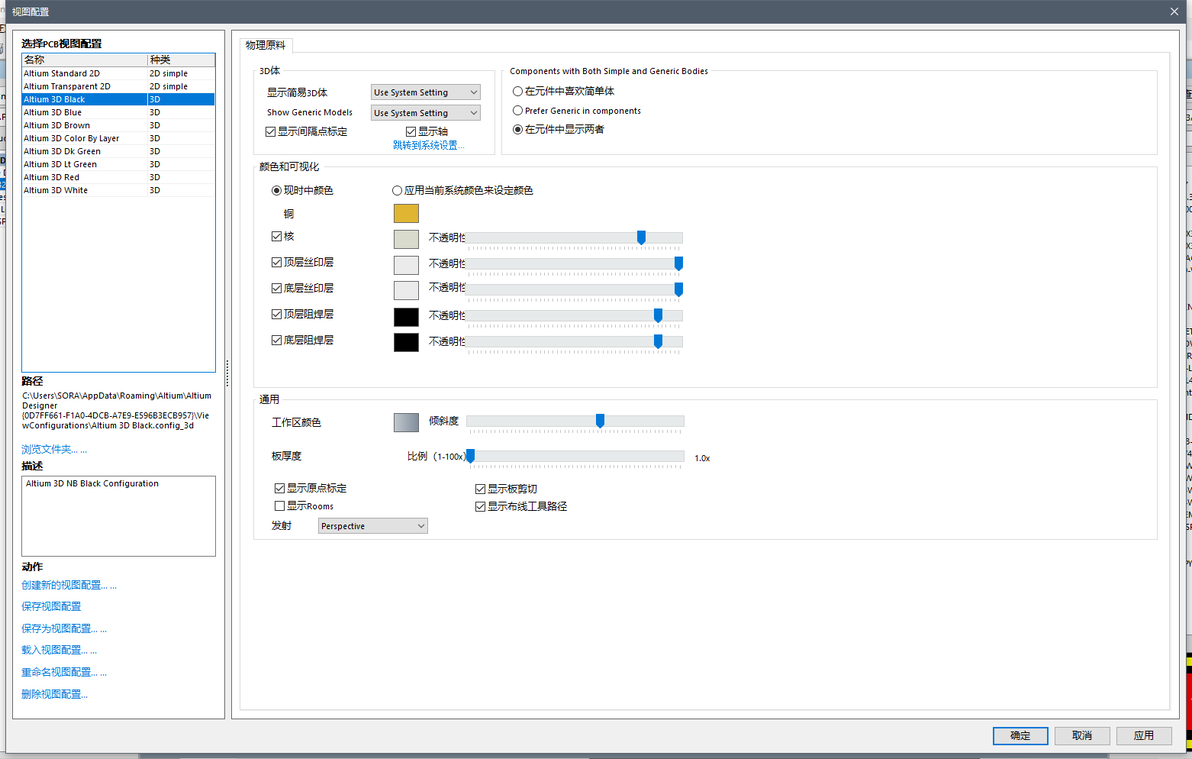Toggle the 显示轴 checkbox
This screenshot has height=759, width=1192.
(x=411, y=132)
